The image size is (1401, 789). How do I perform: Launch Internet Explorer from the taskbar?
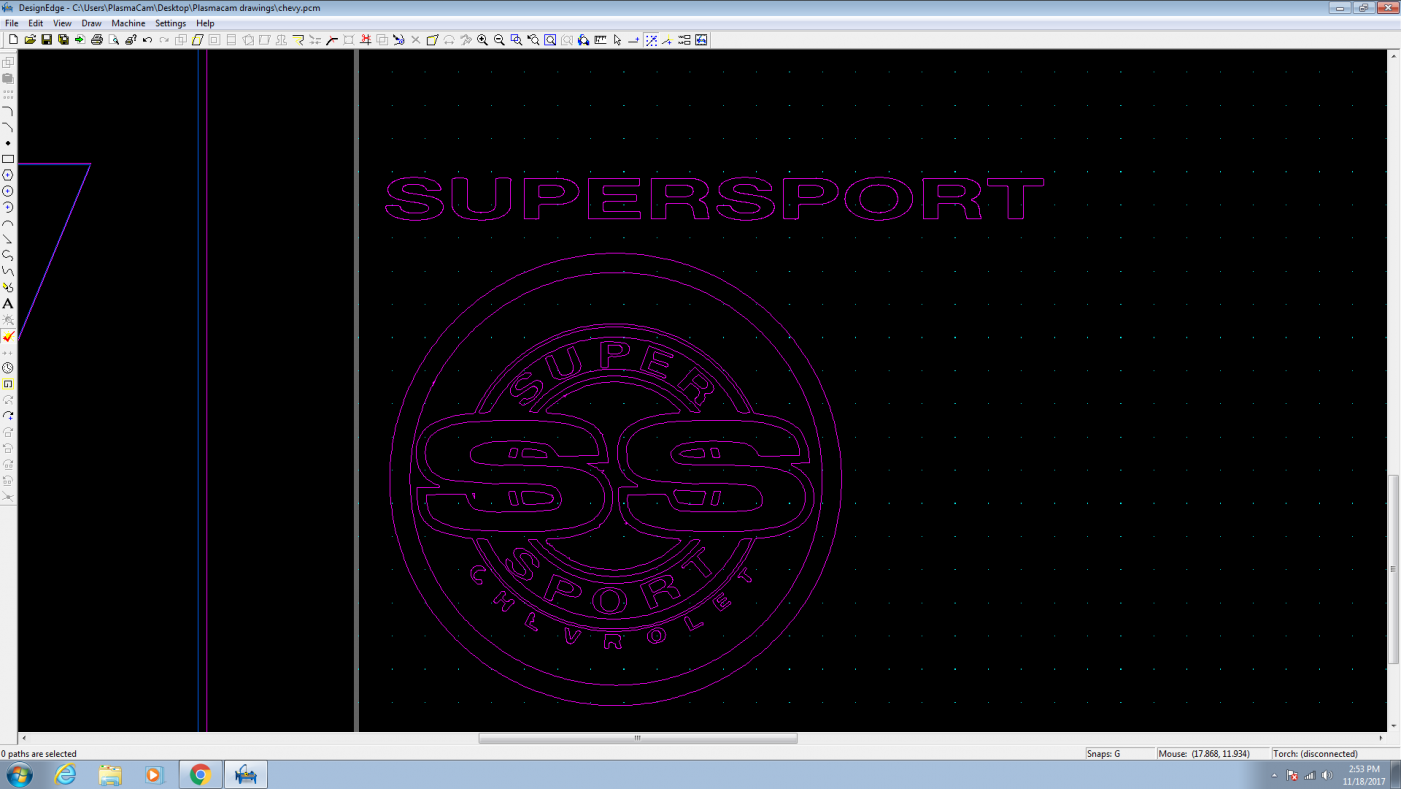tap(66, 775)
